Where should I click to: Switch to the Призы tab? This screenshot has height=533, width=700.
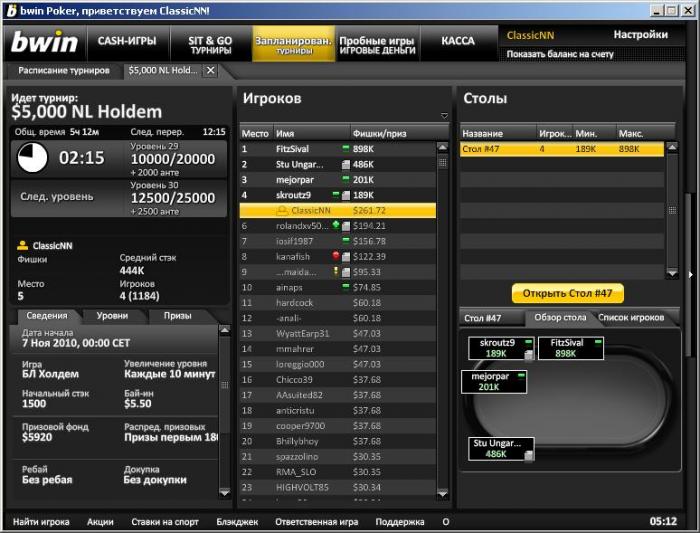[177, 316]
